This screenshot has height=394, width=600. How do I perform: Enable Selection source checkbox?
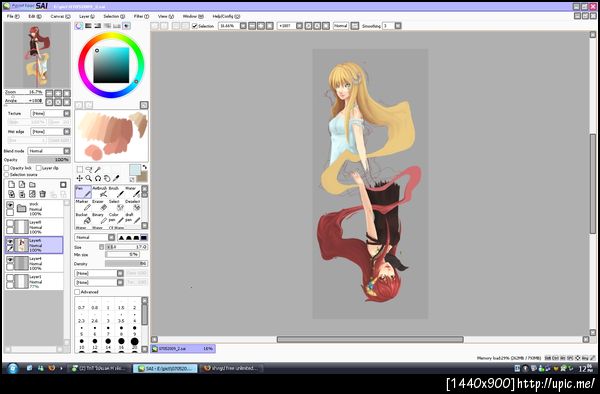(7, 174)
